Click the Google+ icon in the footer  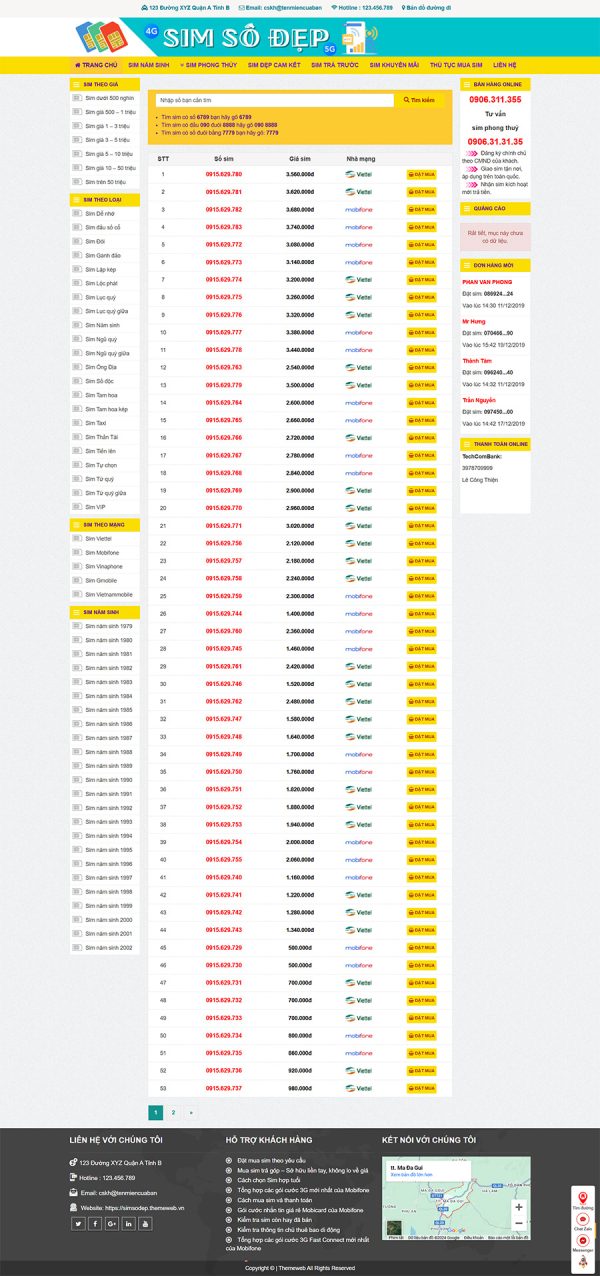(112, 1224)
